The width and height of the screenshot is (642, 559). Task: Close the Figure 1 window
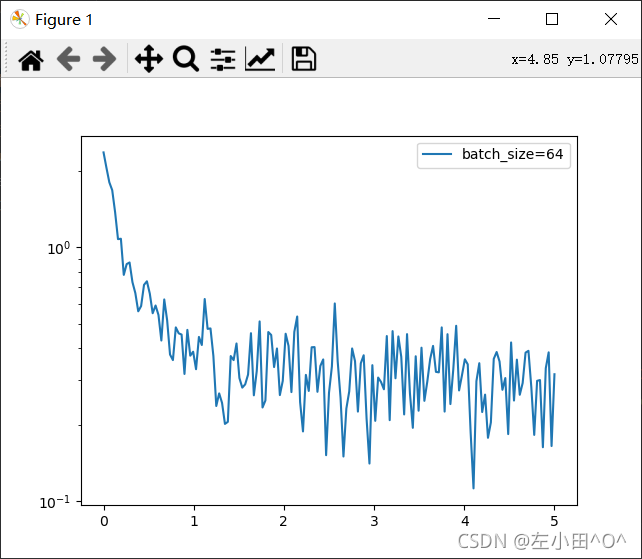click(611, 19)
